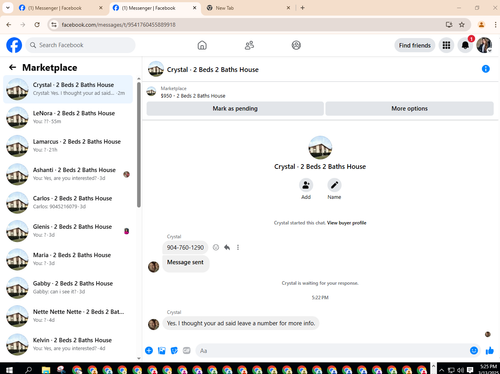Screen dimensions: 500x374
Task: Open the notifications bell
Action: [x=465, y=45]
